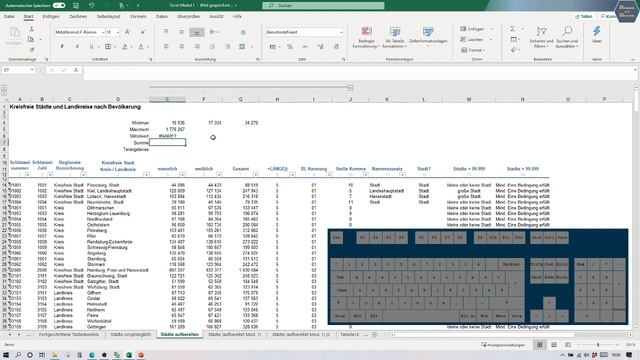Switch to the Daten ribbon tab
The width and height of the screenshot is (640, 360).
pos(162,17)
